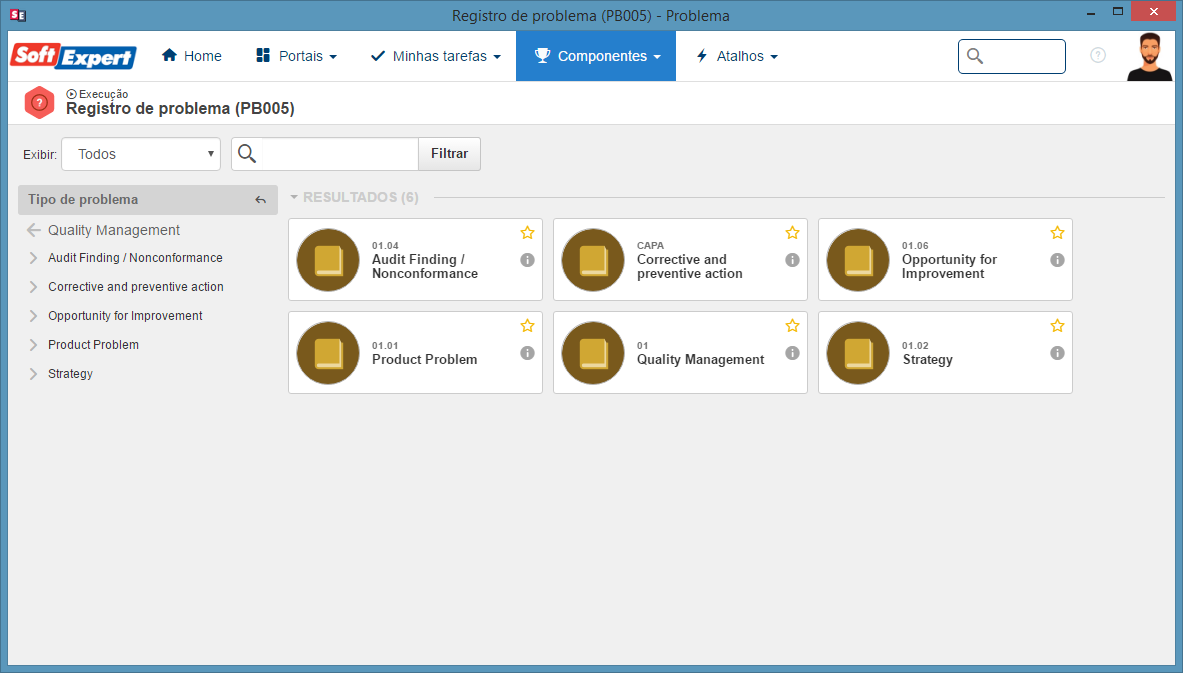Open the CAPA Corrective and preventive action title

coord(690,266)
